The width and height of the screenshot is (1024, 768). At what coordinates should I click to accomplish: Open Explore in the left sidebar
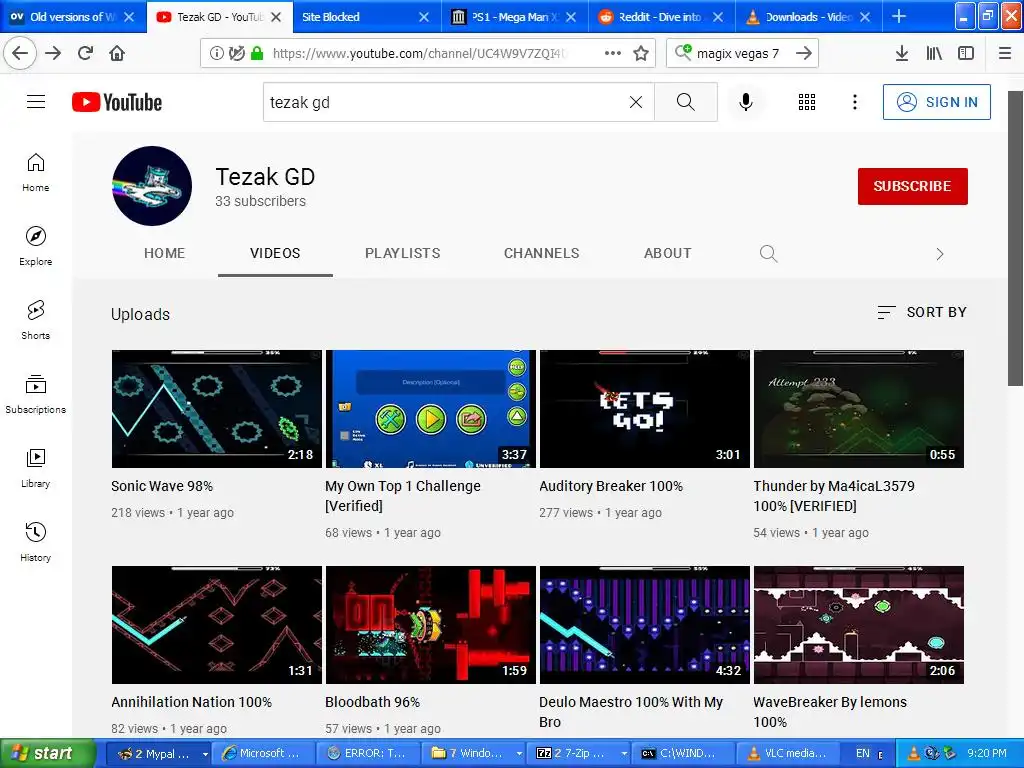(36, 246)
